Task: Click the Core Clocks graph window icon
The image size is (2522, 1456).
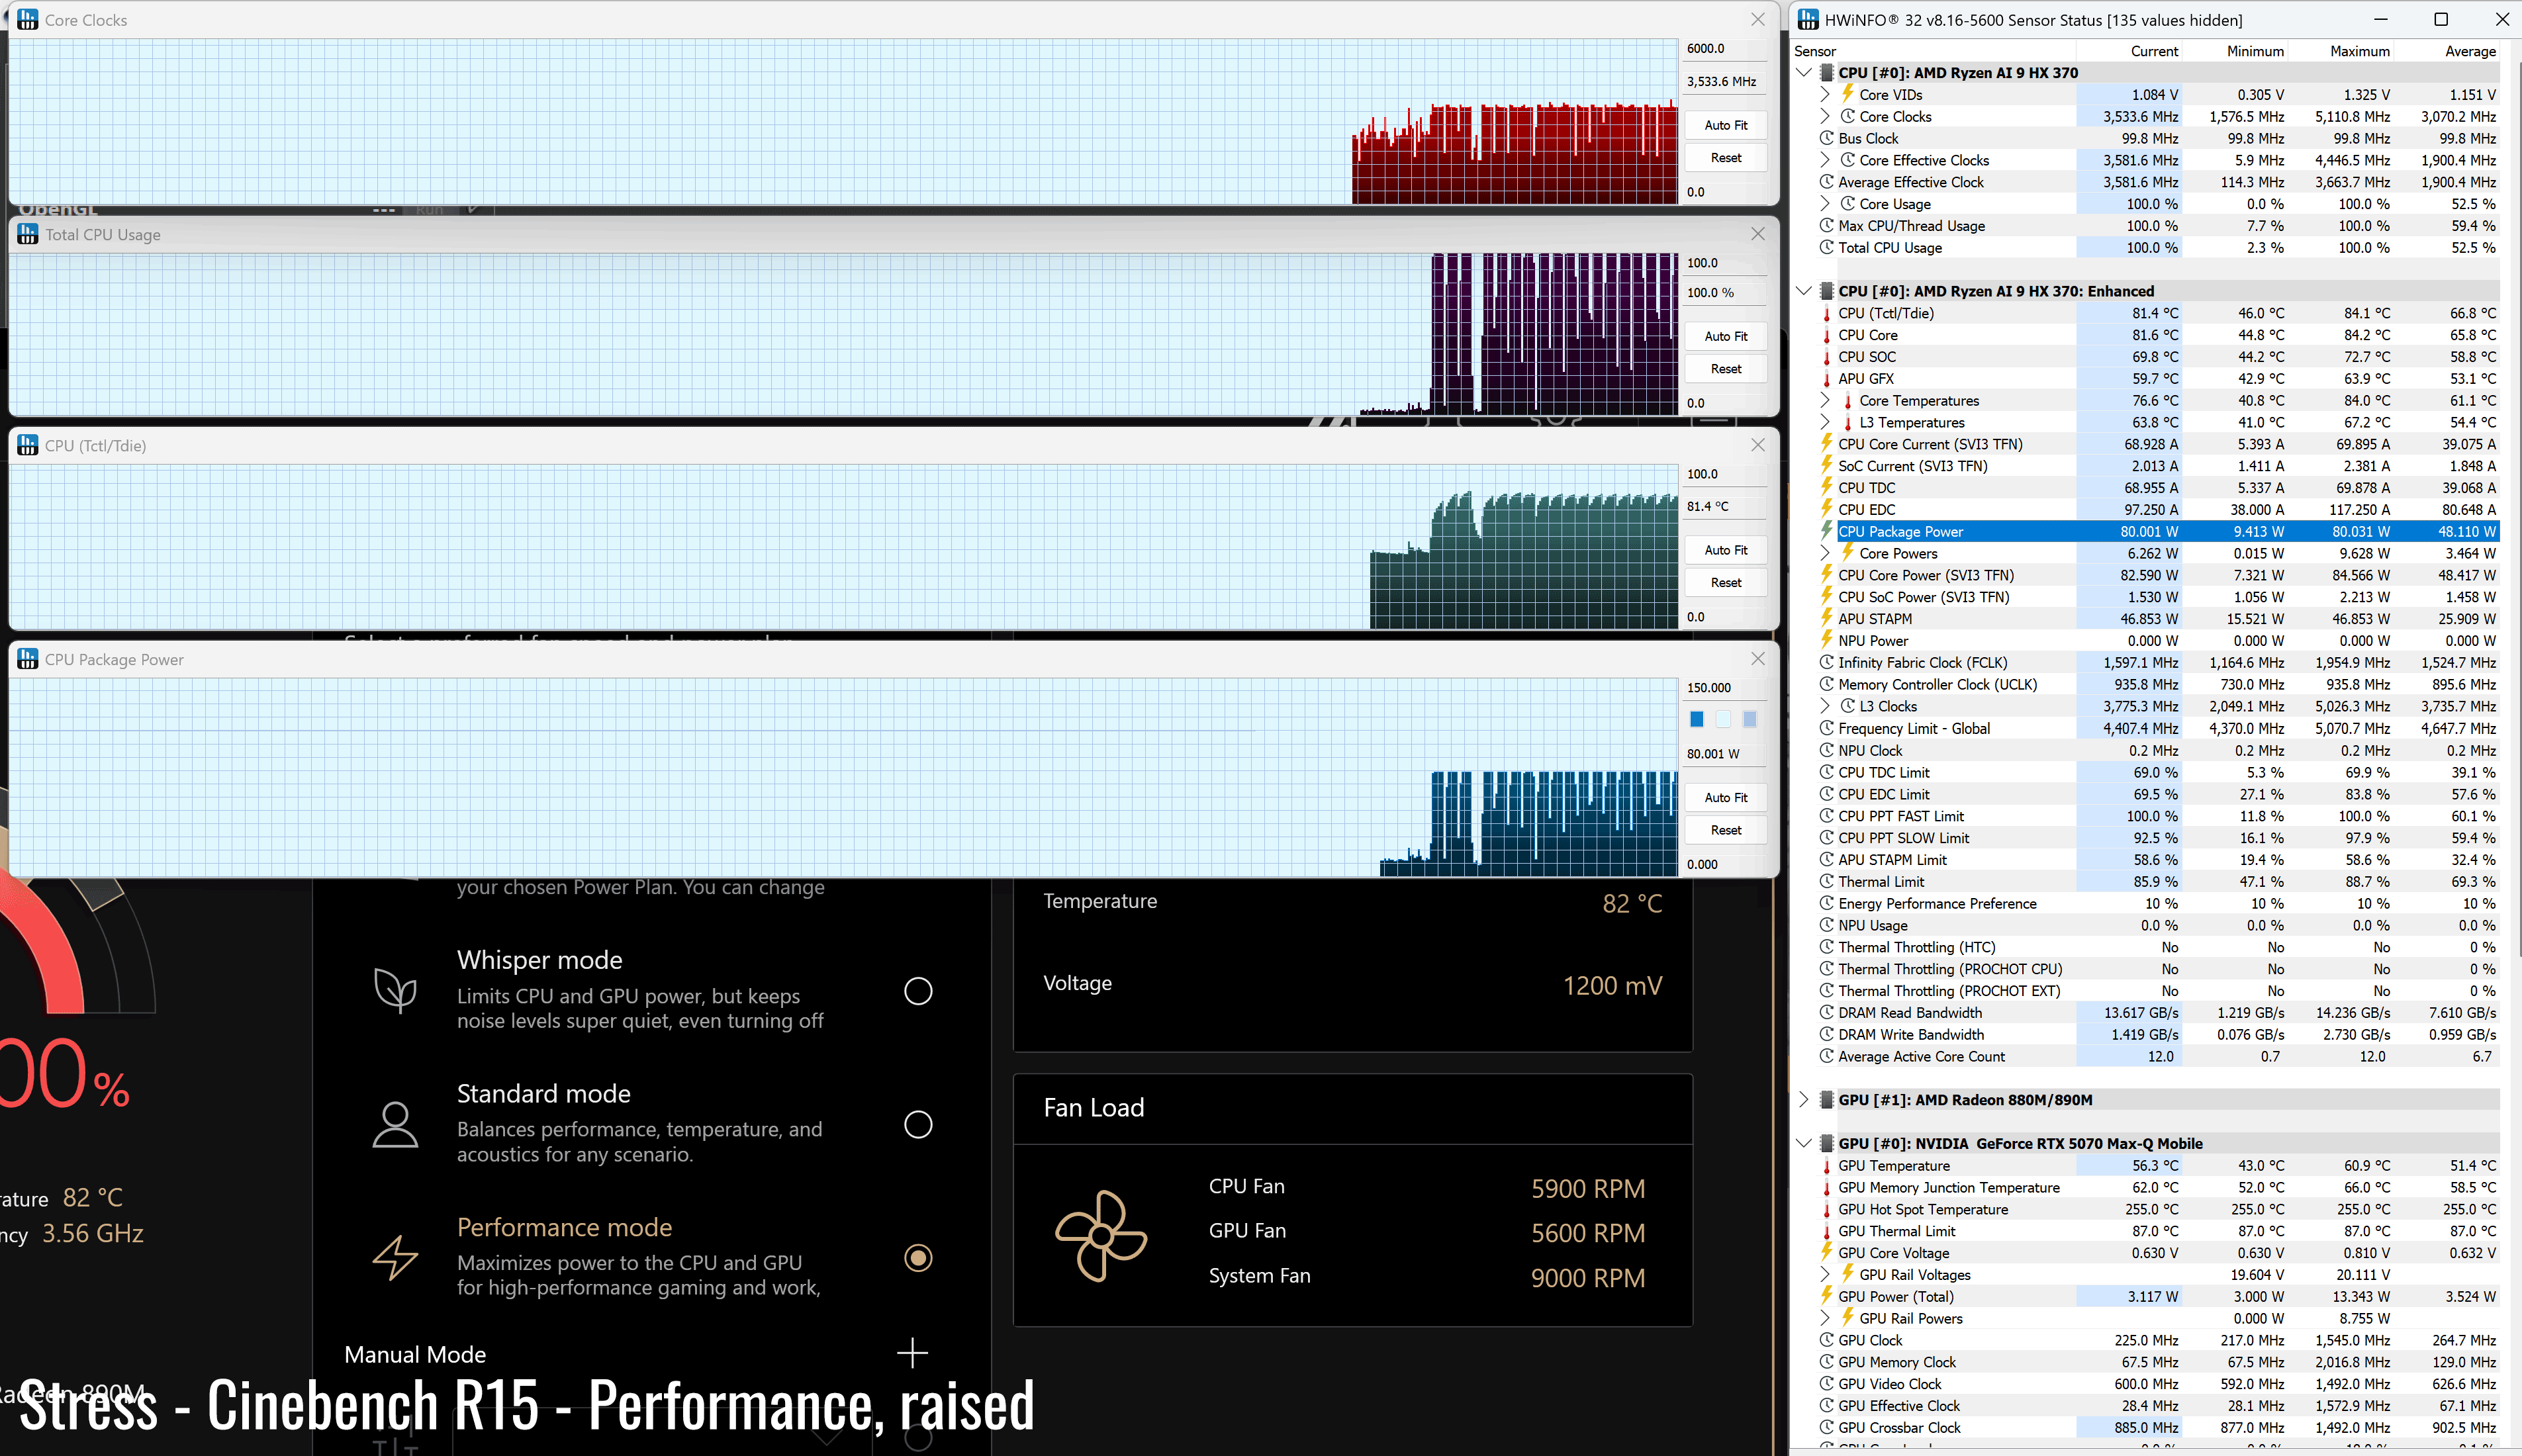Action: coord(28,20)
